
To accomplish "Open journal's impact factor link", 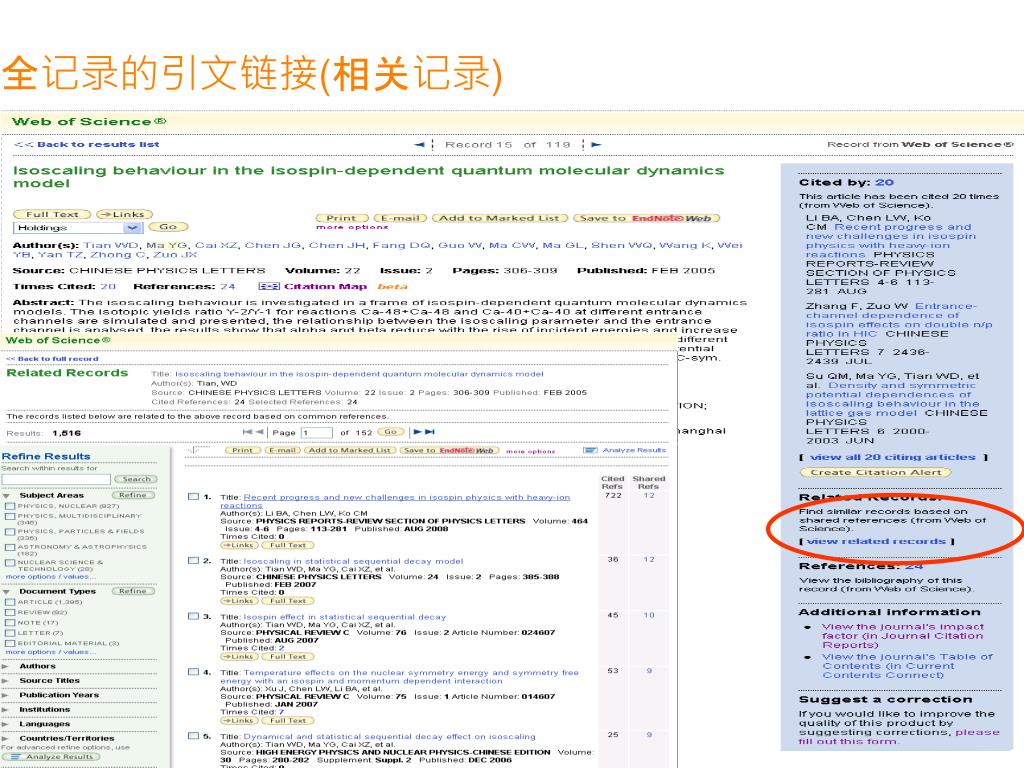I will pos(903,635).
